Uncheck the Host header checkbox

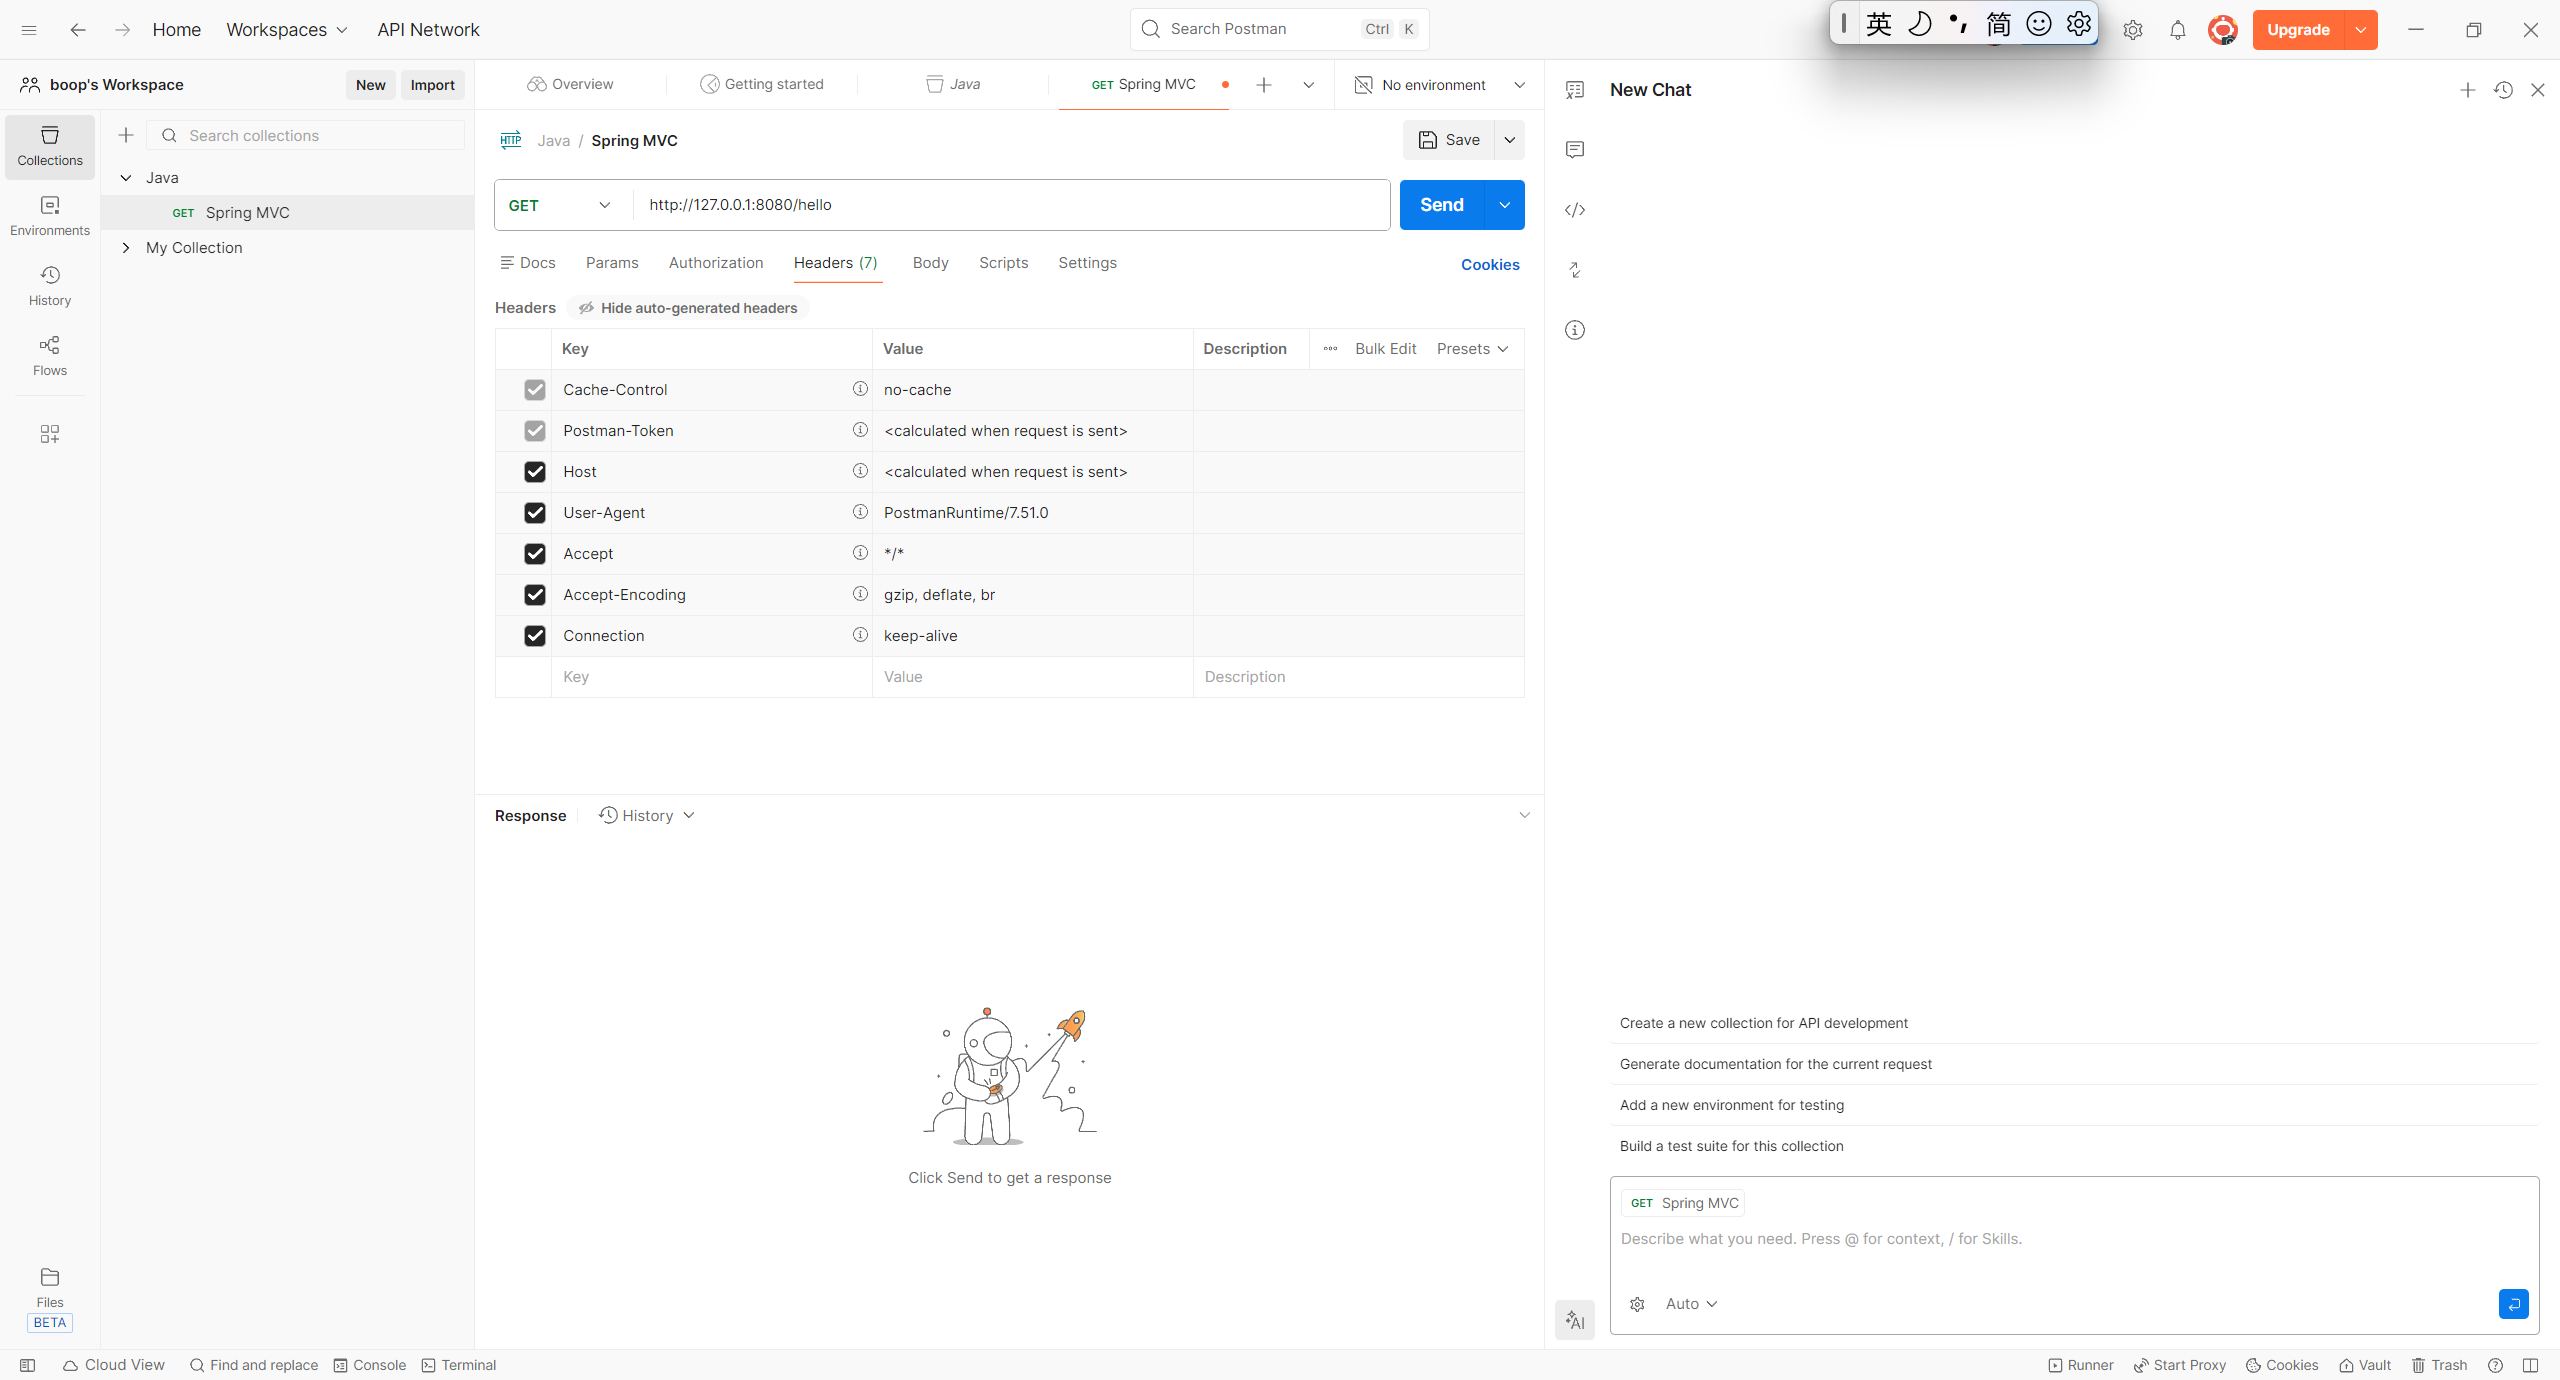click(535, 472)
